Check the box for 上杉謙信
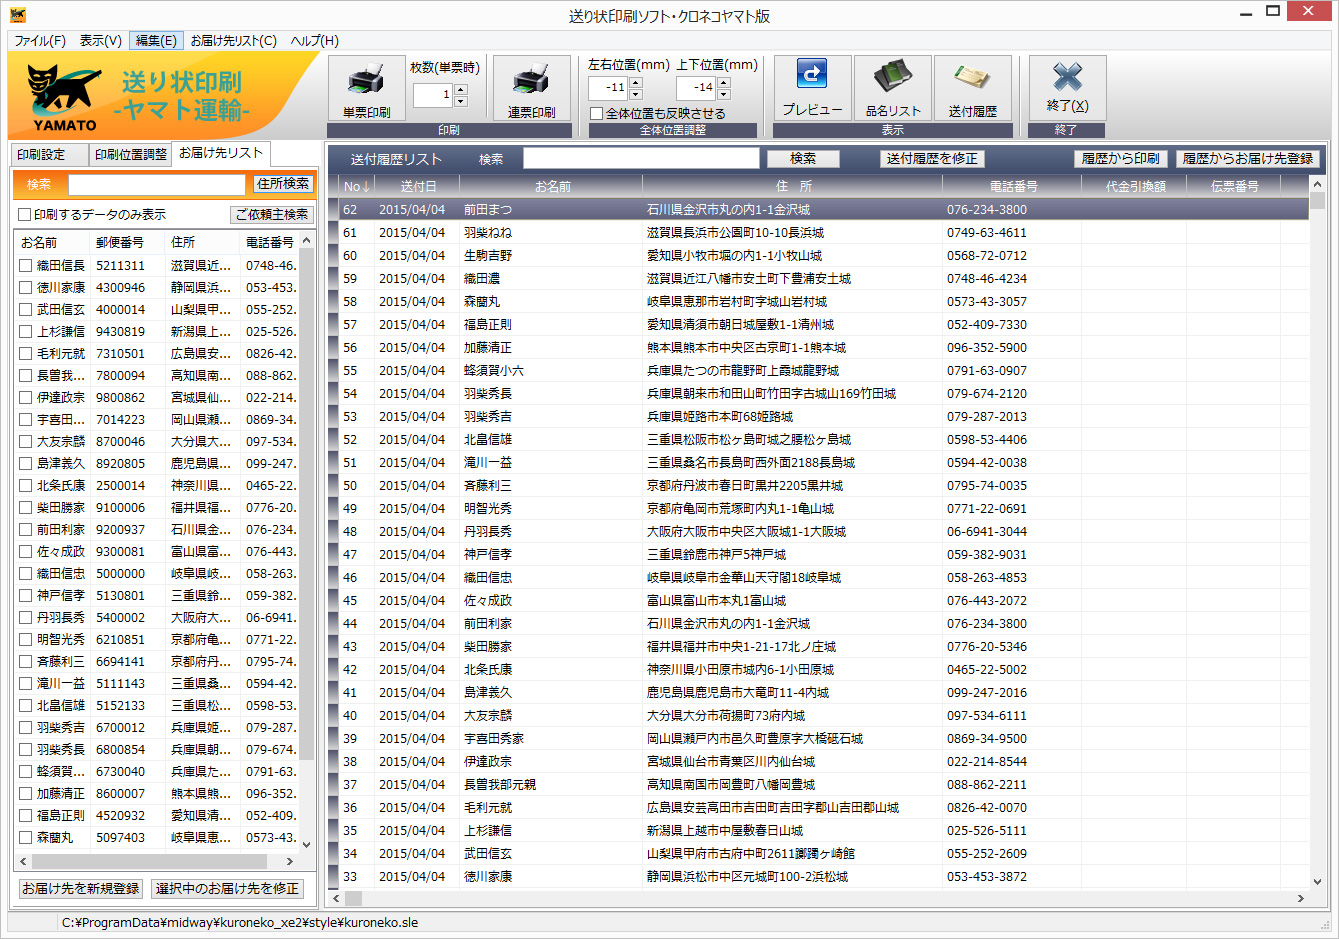Image resolution: width=1339 pixels, height=939 pixels. coord(25,332)
